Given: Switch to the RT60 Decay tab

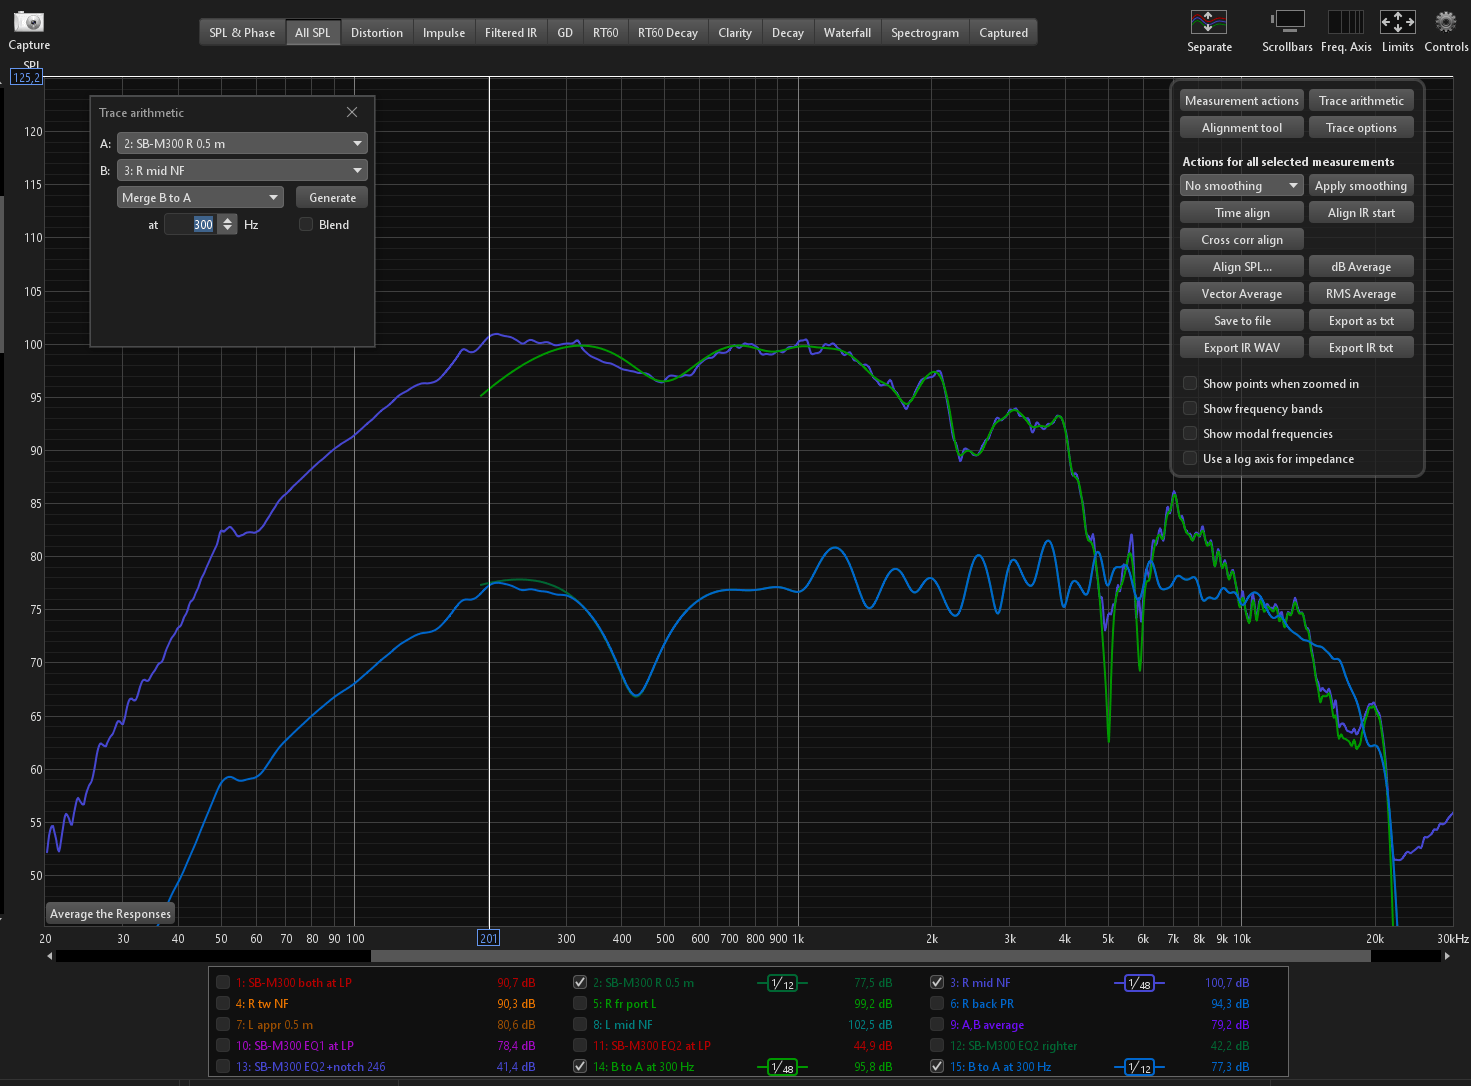Looking at the screenshot, I should 668,32.
